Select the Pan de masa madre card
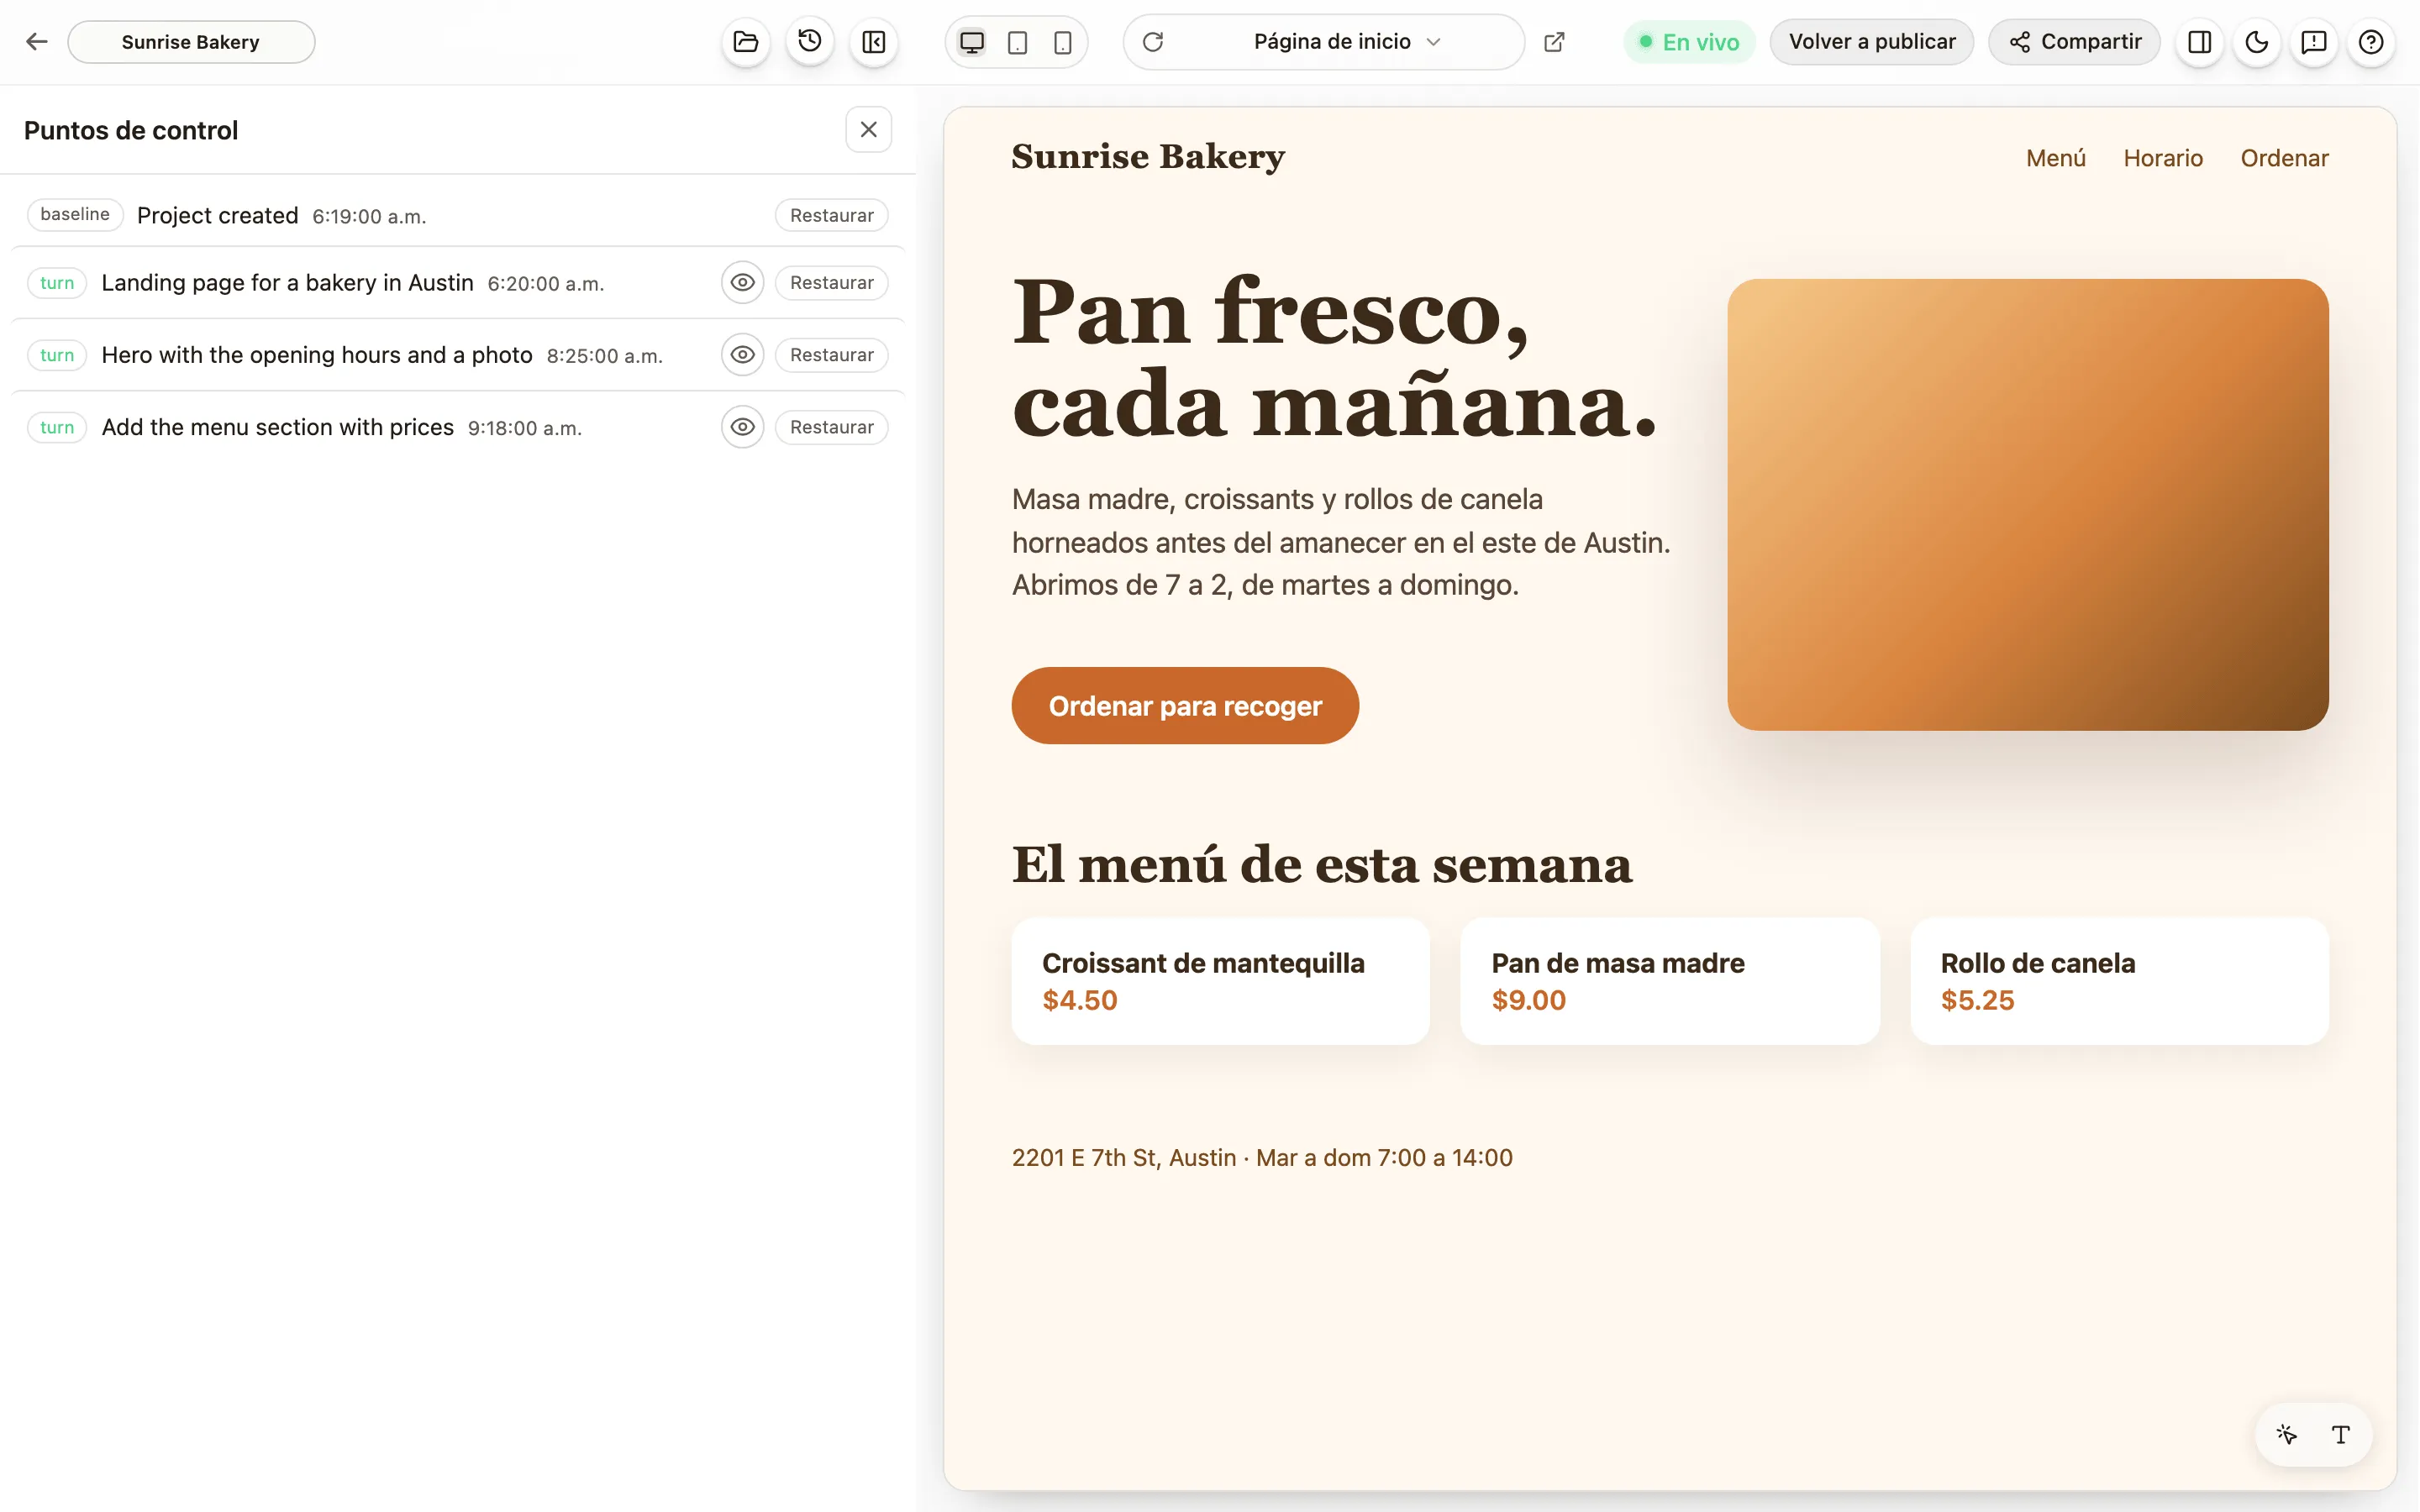Viewport: 2420px width, 1512px height. [x=1670, y=982]
